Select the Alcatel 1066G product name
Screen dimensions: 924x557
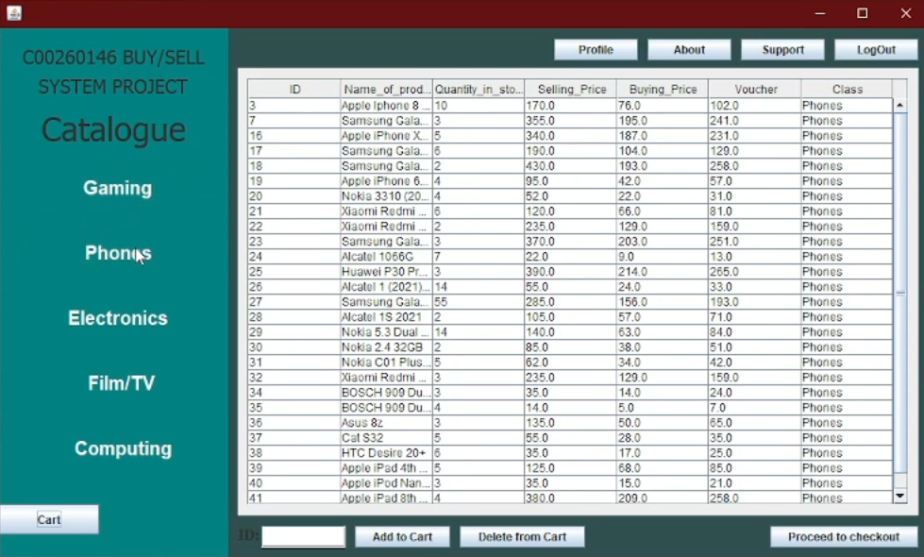click(386, 256)
